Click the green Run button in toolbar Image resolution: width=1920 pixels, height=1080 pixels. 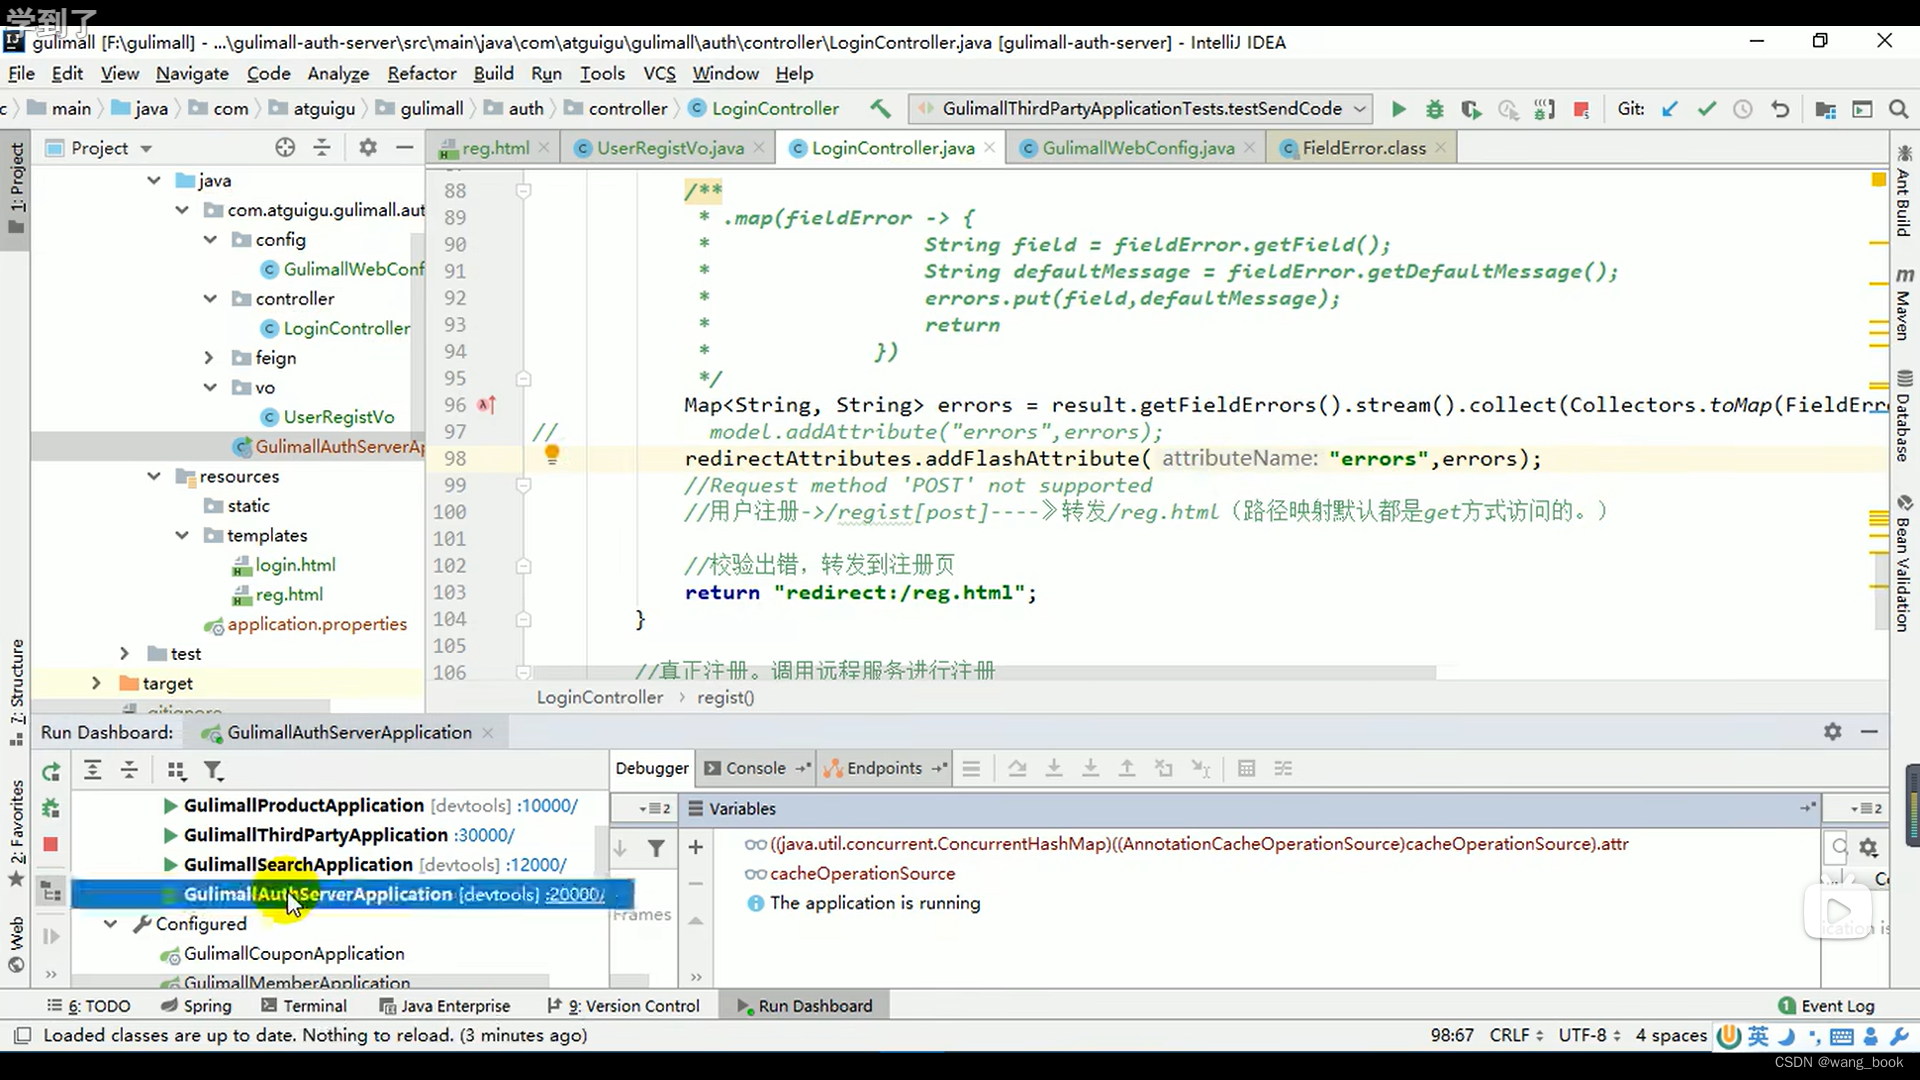[x=1398, y=109]
